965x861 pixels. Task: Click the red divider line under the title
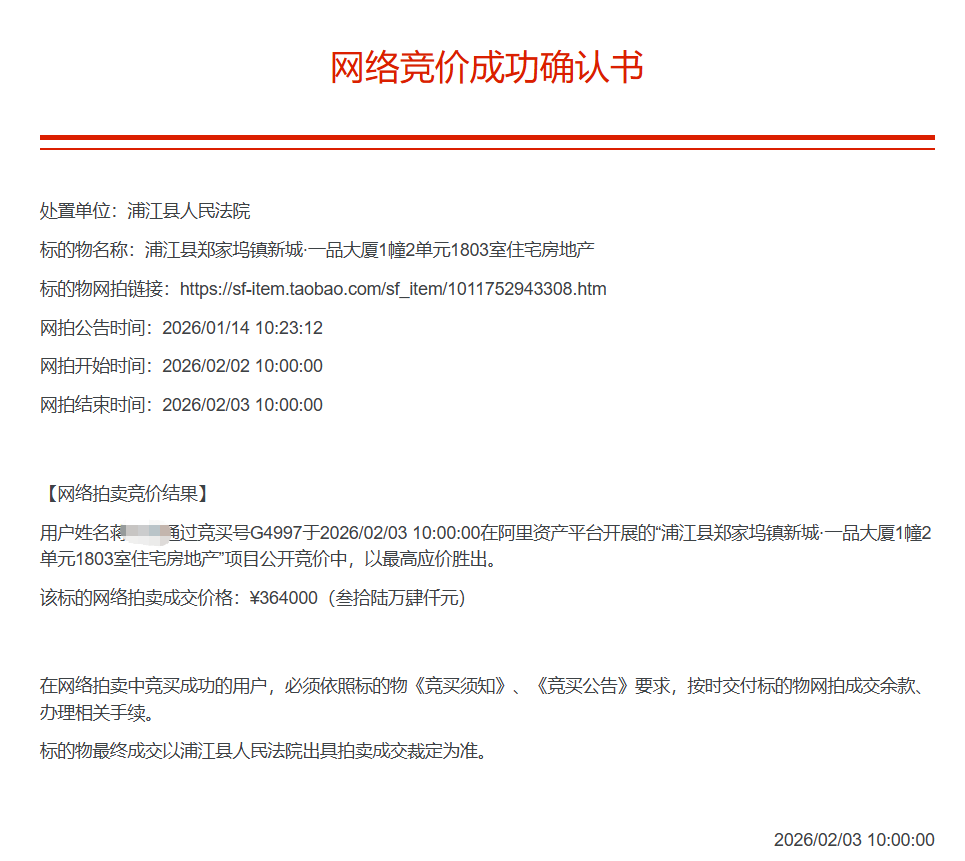pyautogui.click(x=486, y=139)
